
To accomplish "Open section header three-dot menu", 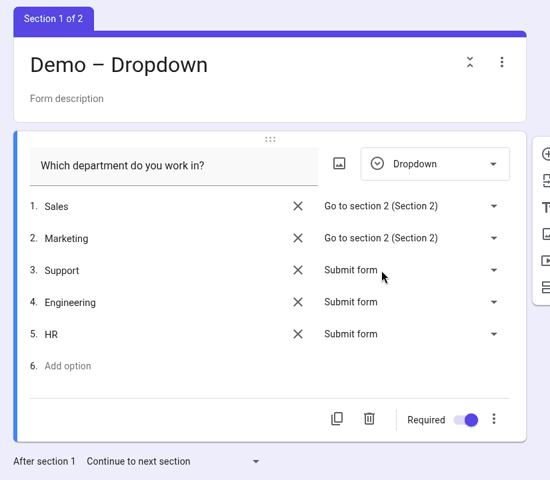I will tap(502, 62).
